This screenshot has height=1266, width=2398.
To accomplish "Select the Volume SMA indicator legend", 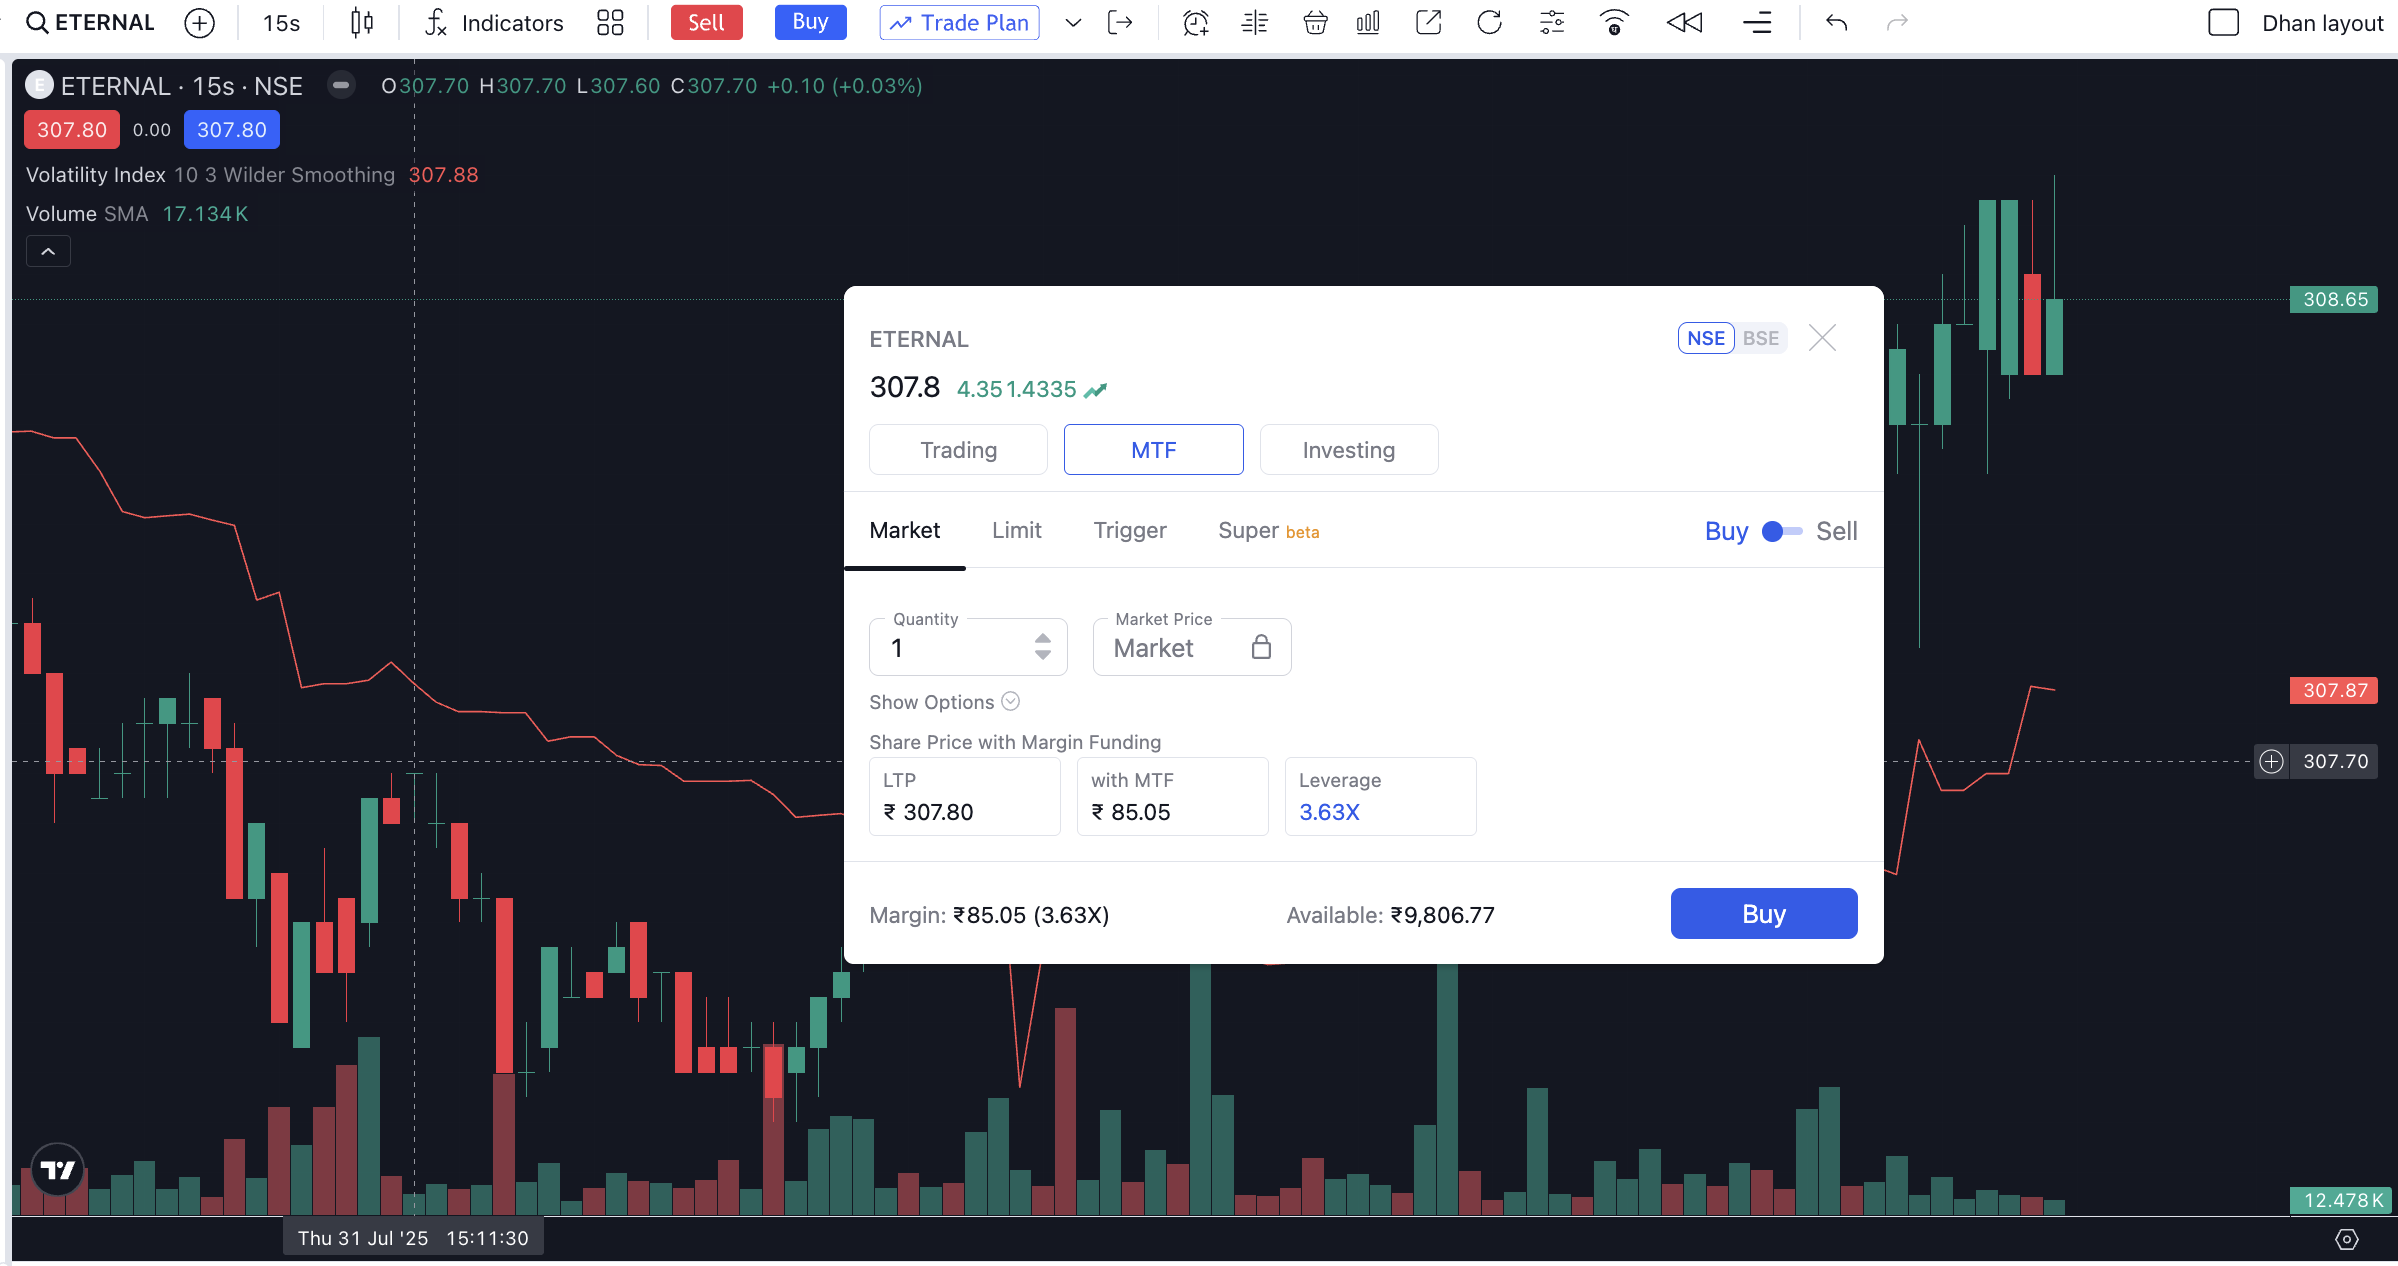I will 137,214.
